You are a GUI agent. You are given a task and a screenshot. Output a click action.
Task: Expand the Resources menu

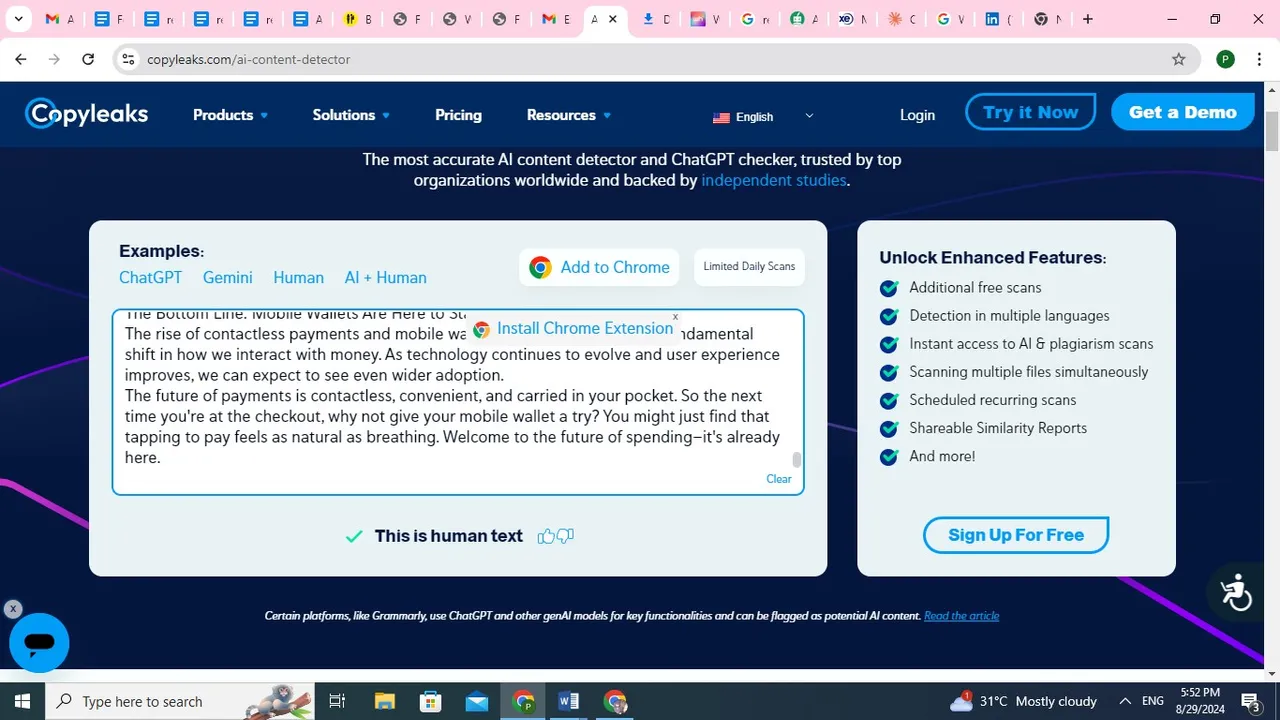(569, 115)
